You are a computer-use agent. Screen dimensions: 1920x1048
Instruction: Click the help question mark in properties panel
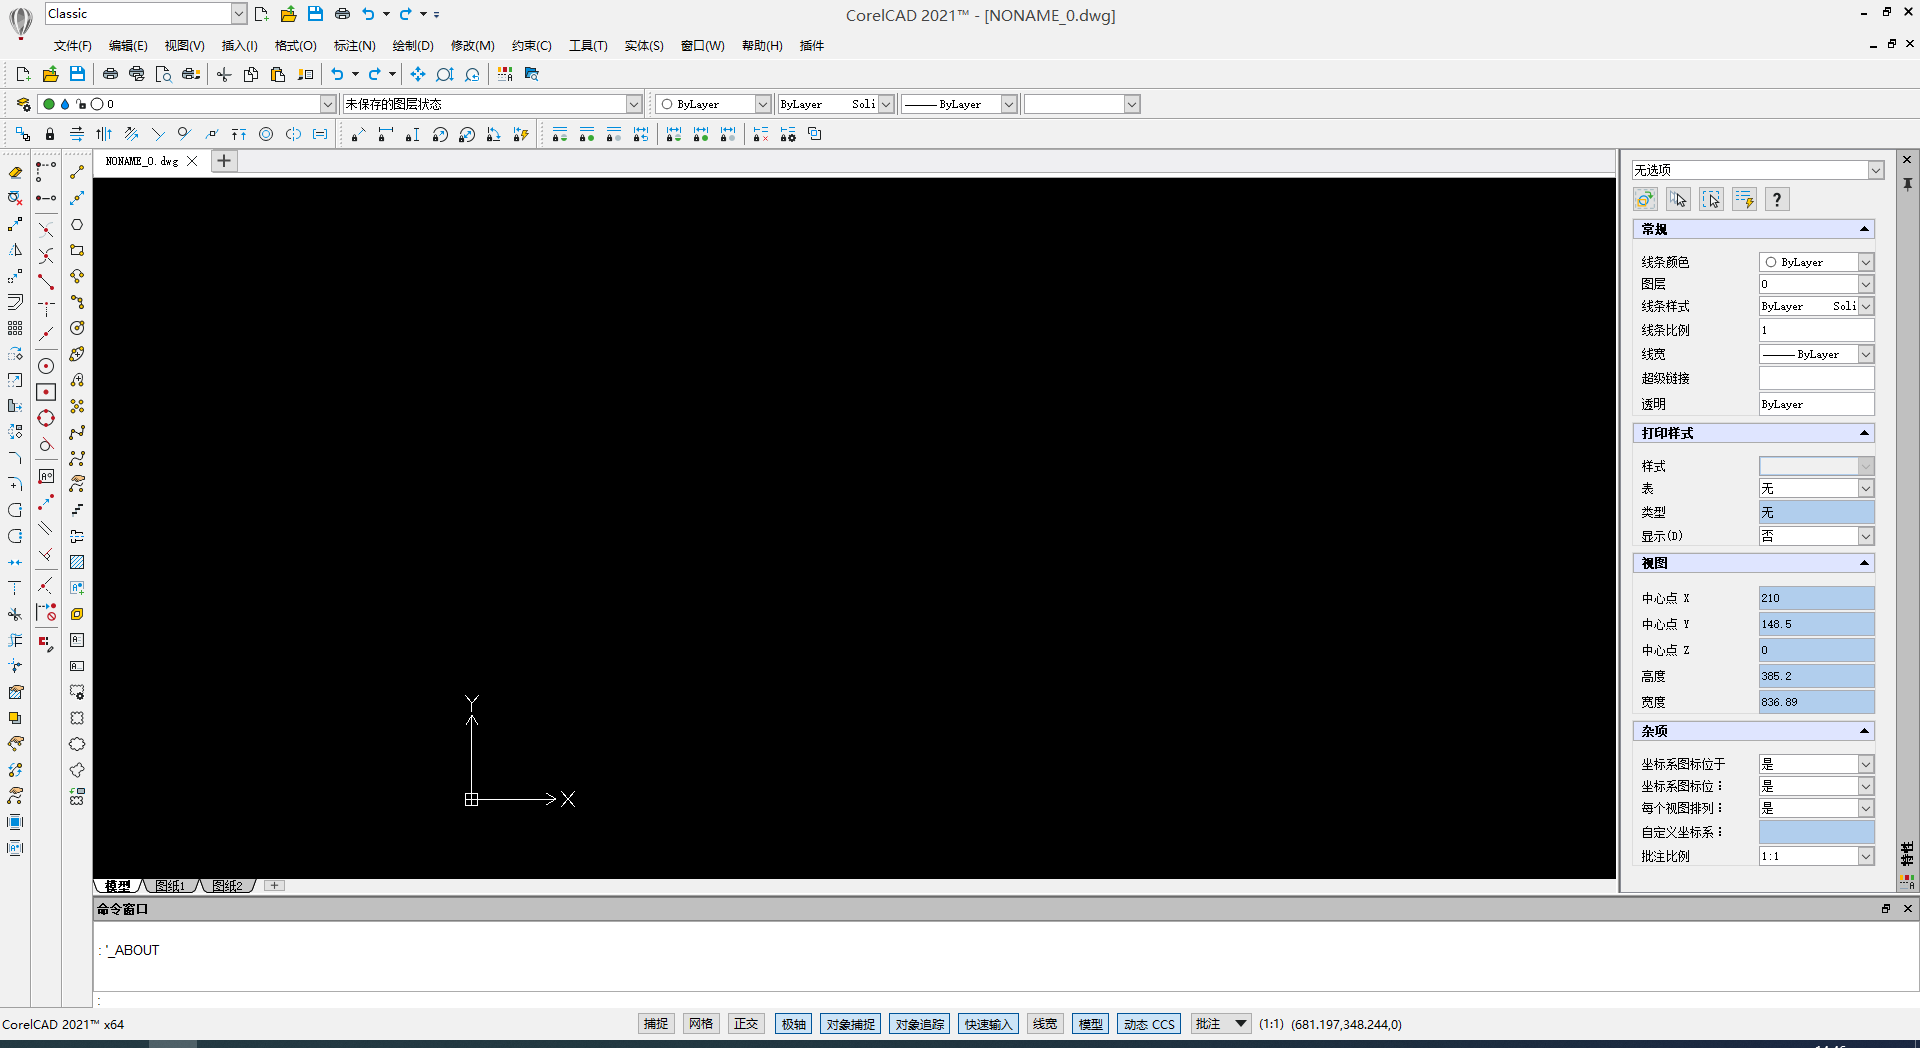point(1776,200)
